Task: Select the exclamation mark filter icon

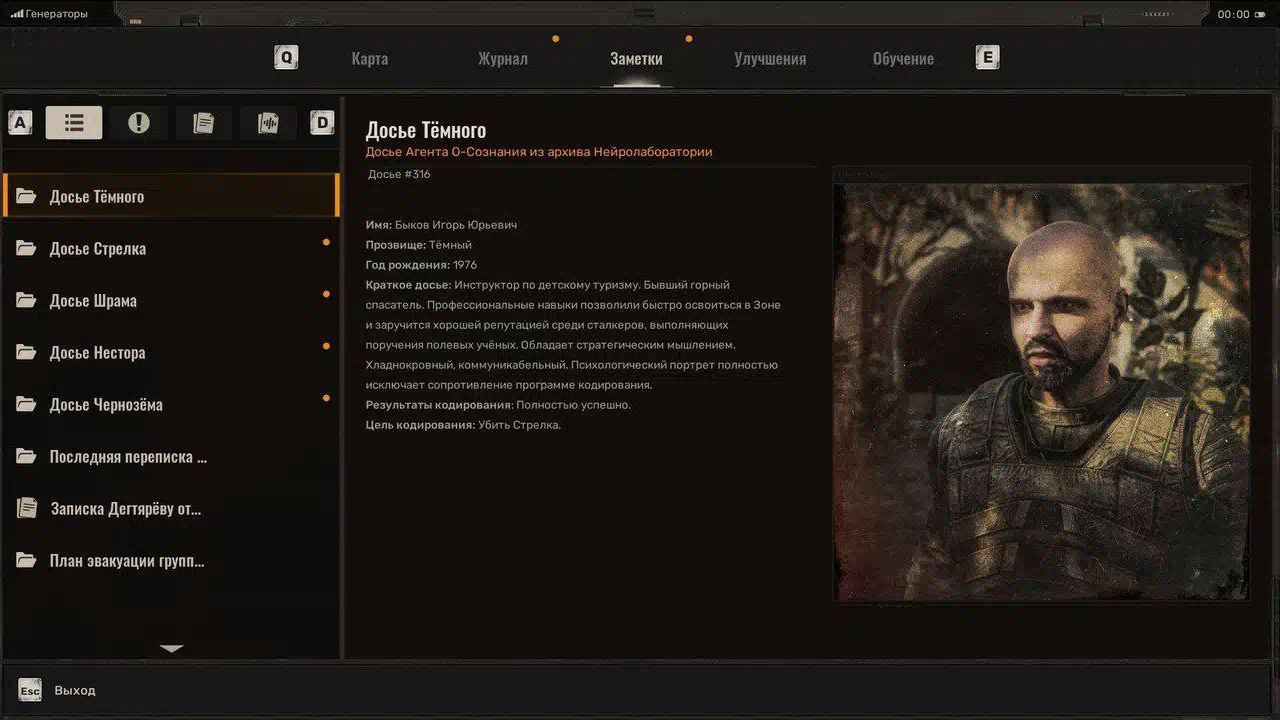Action: pyautogui.click(x=139, y=123)
